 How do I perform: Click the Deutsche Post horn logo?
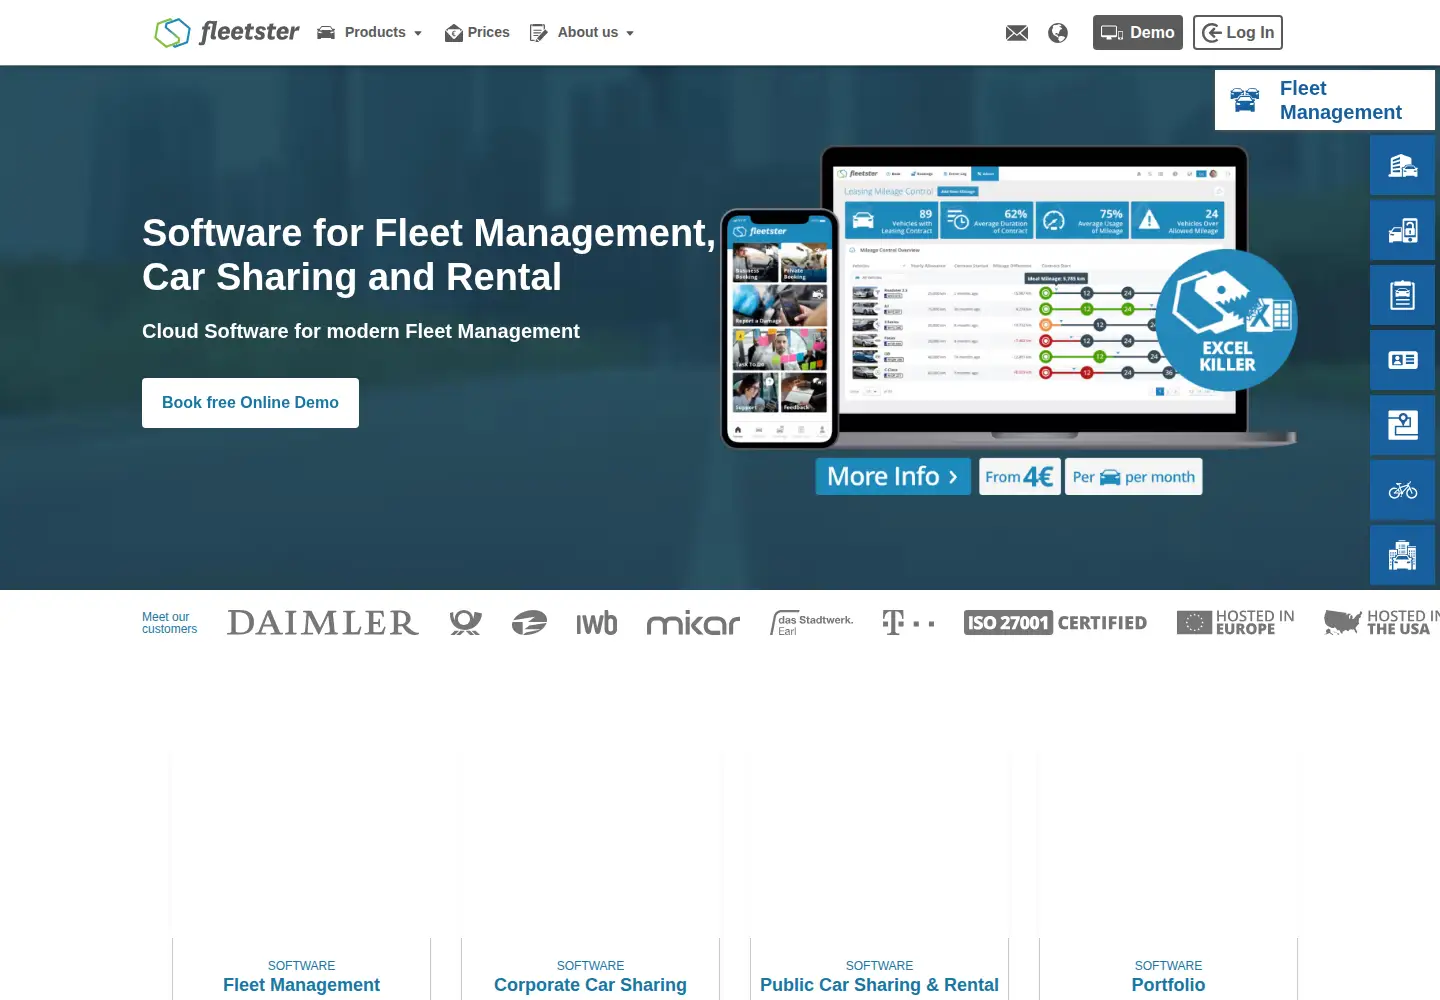pyautogui.click(x=465, y=623)
